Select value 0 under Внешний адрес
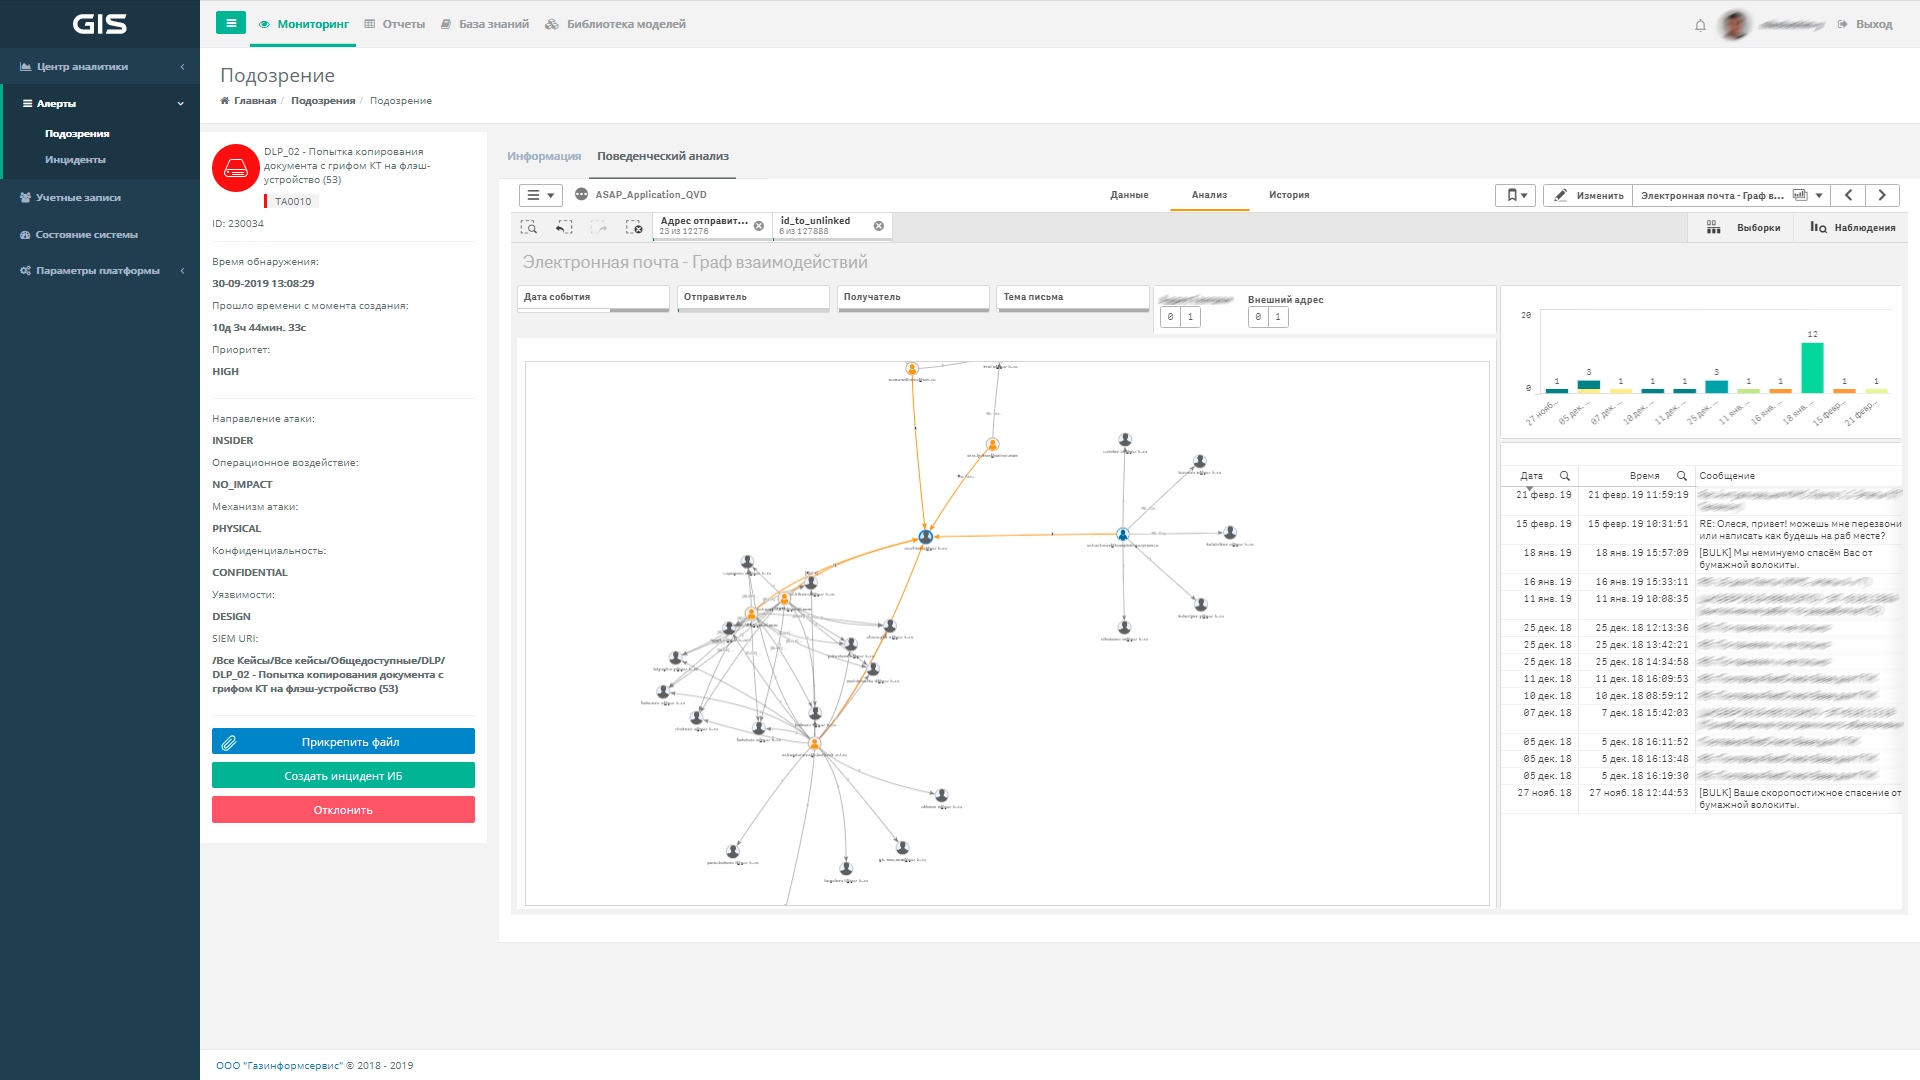This screenshot has height=1080, width=1920. [x=1258, y=317]
